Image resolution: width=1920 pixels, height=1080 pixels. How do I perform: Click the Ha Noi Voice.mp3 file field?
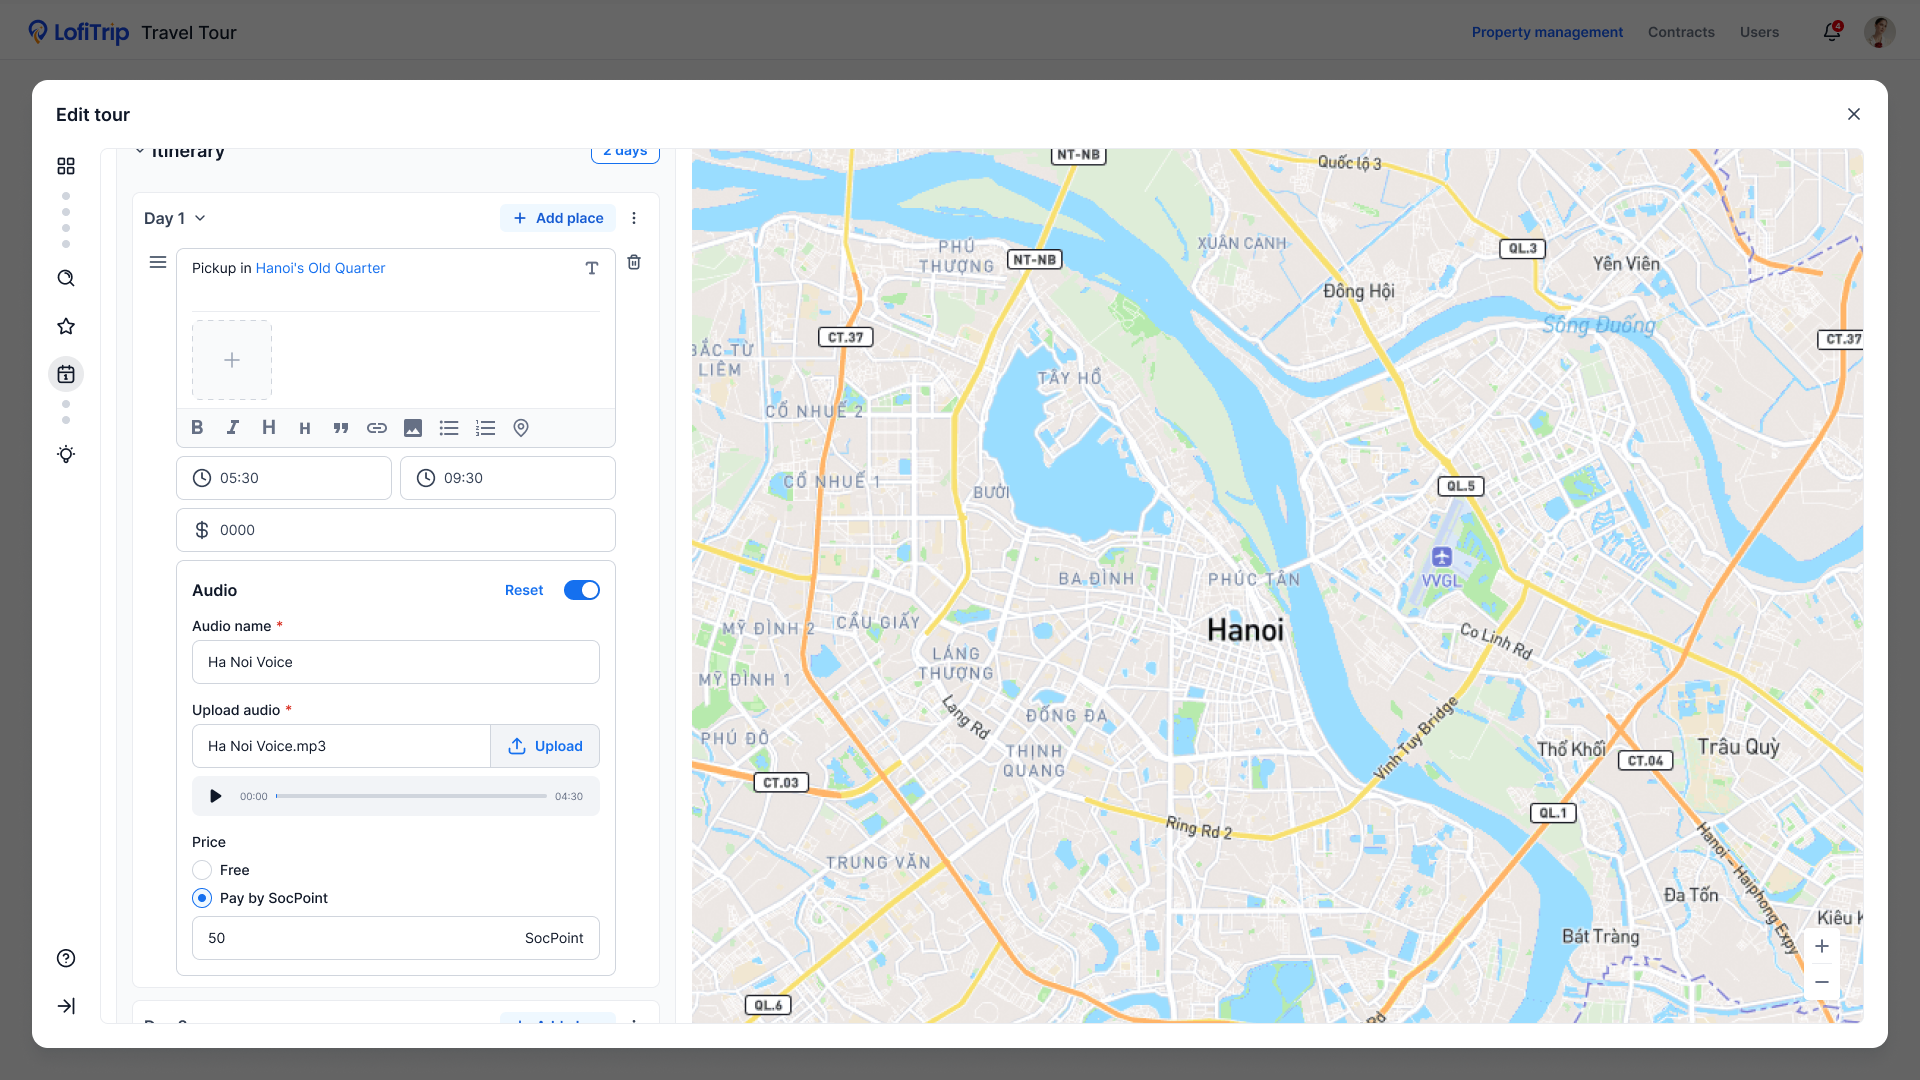[341, 746]
